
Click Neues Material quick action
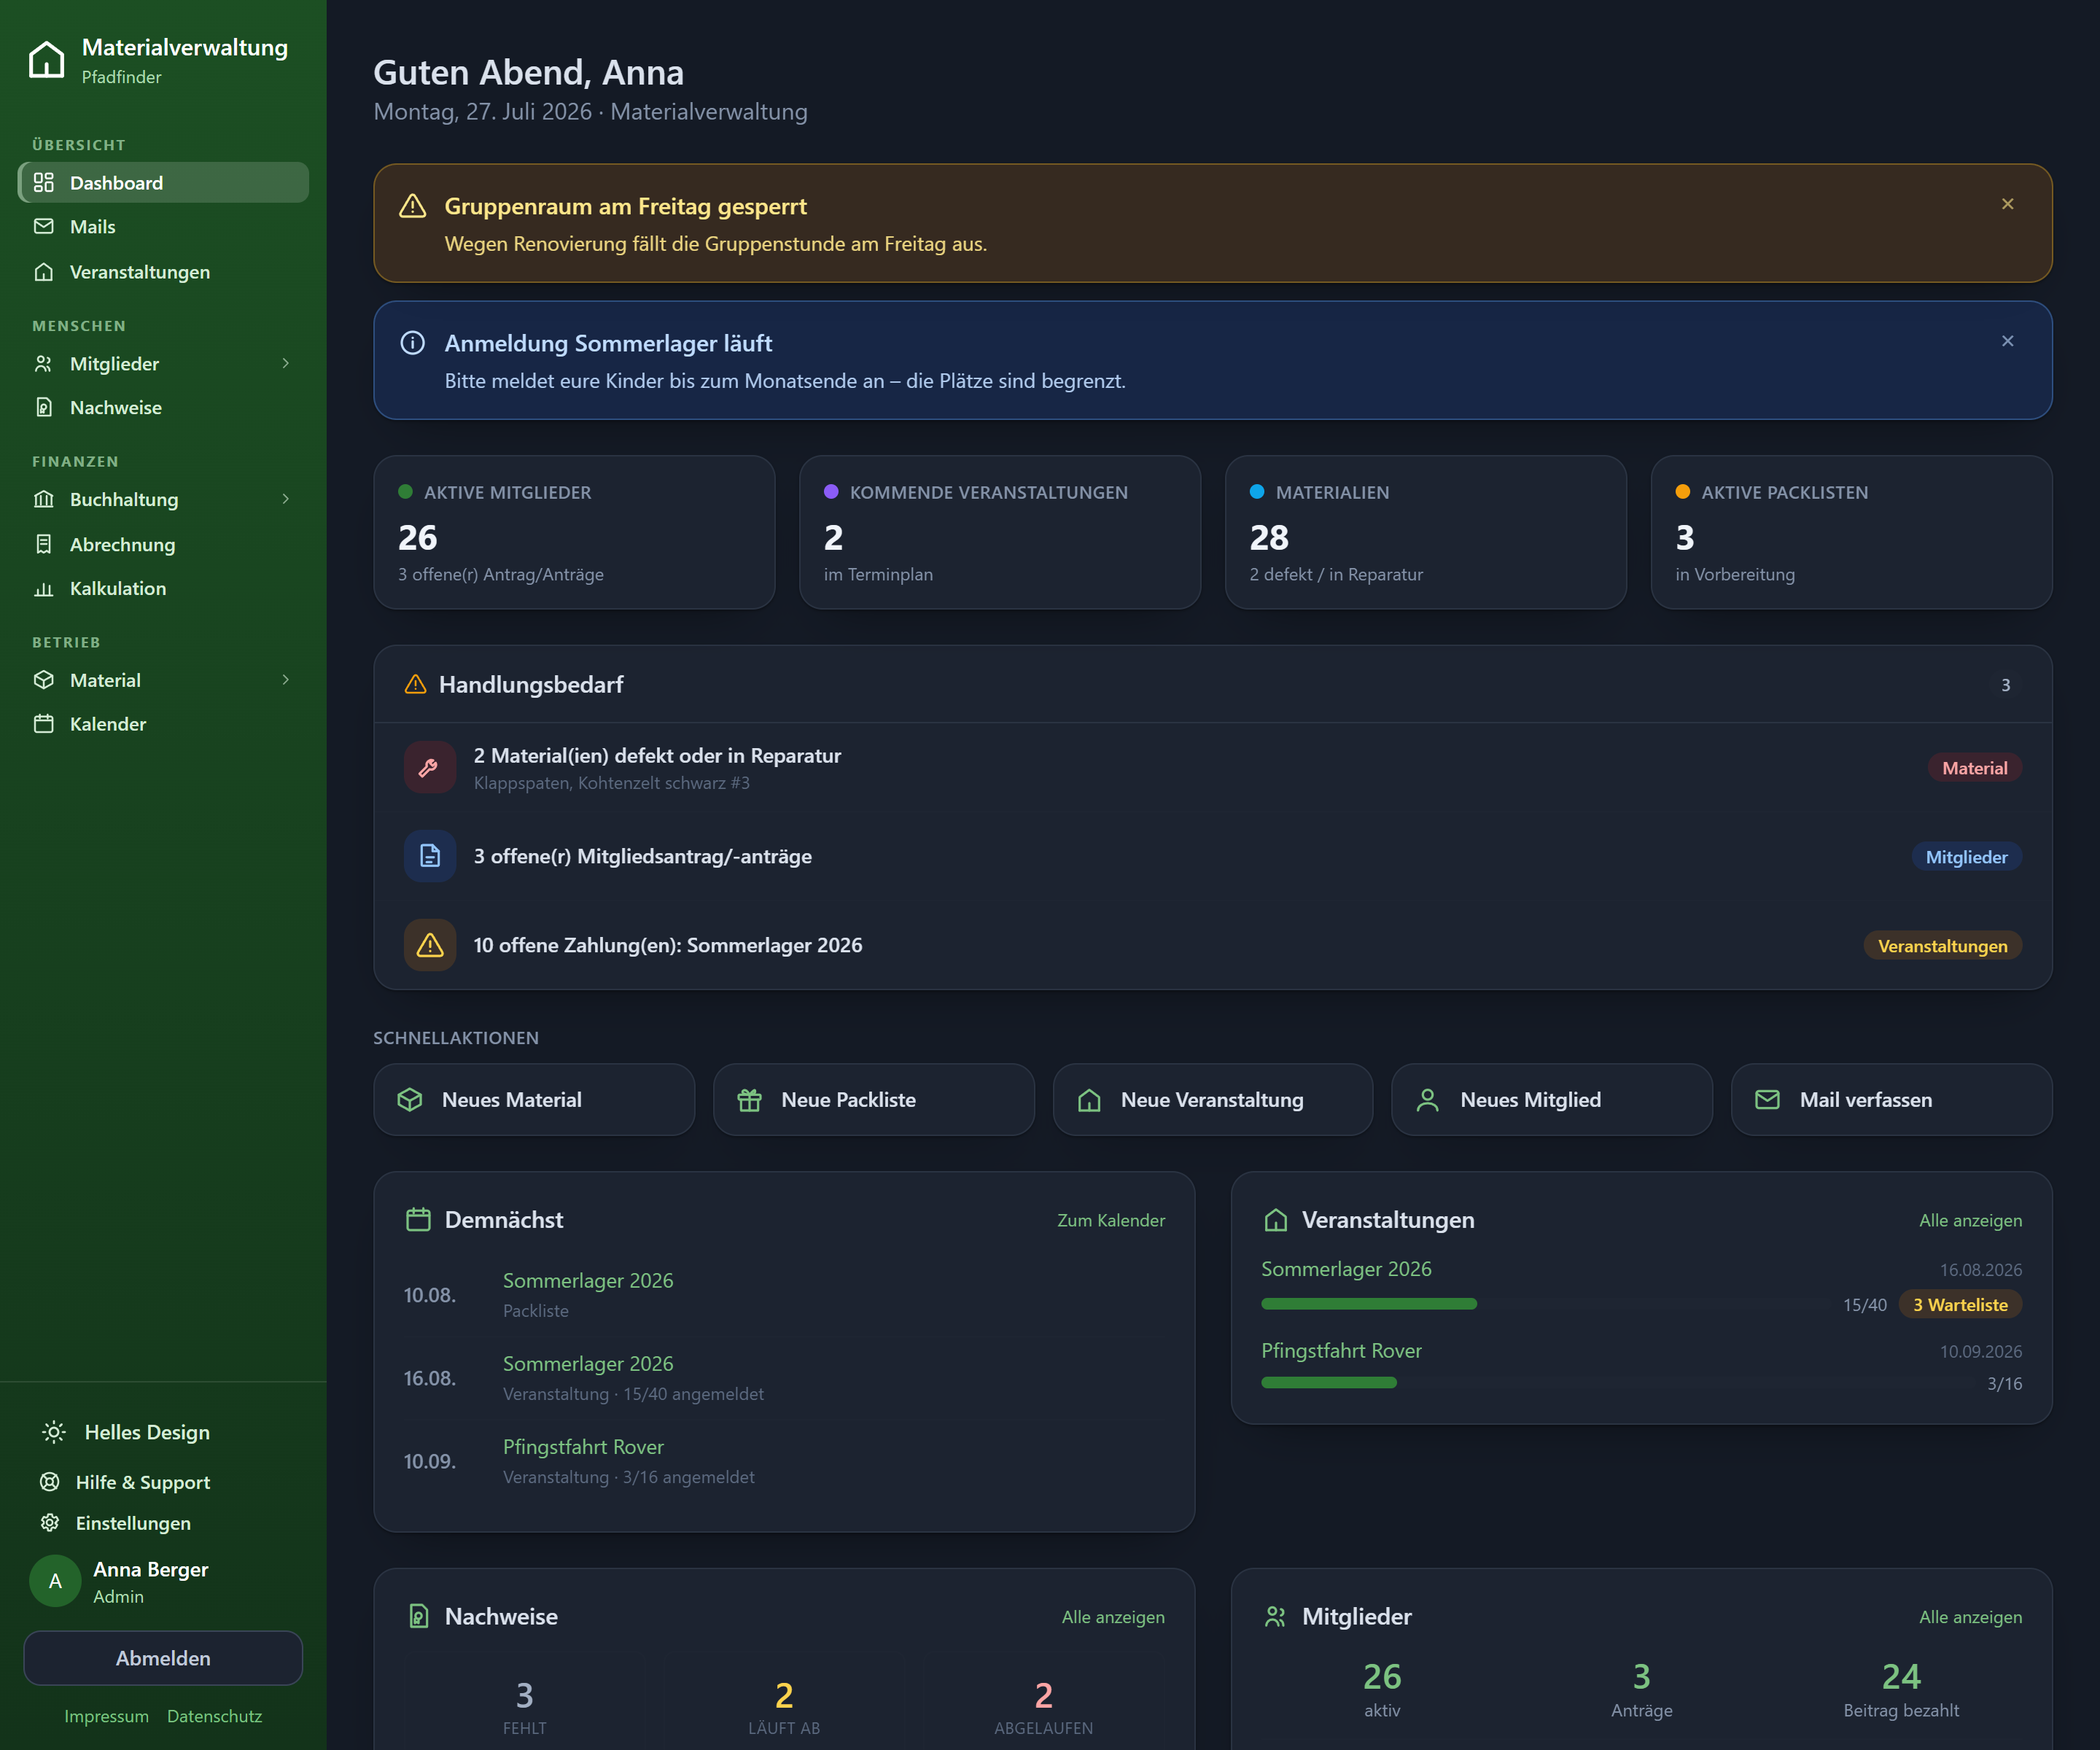(x=534, y=1100)
